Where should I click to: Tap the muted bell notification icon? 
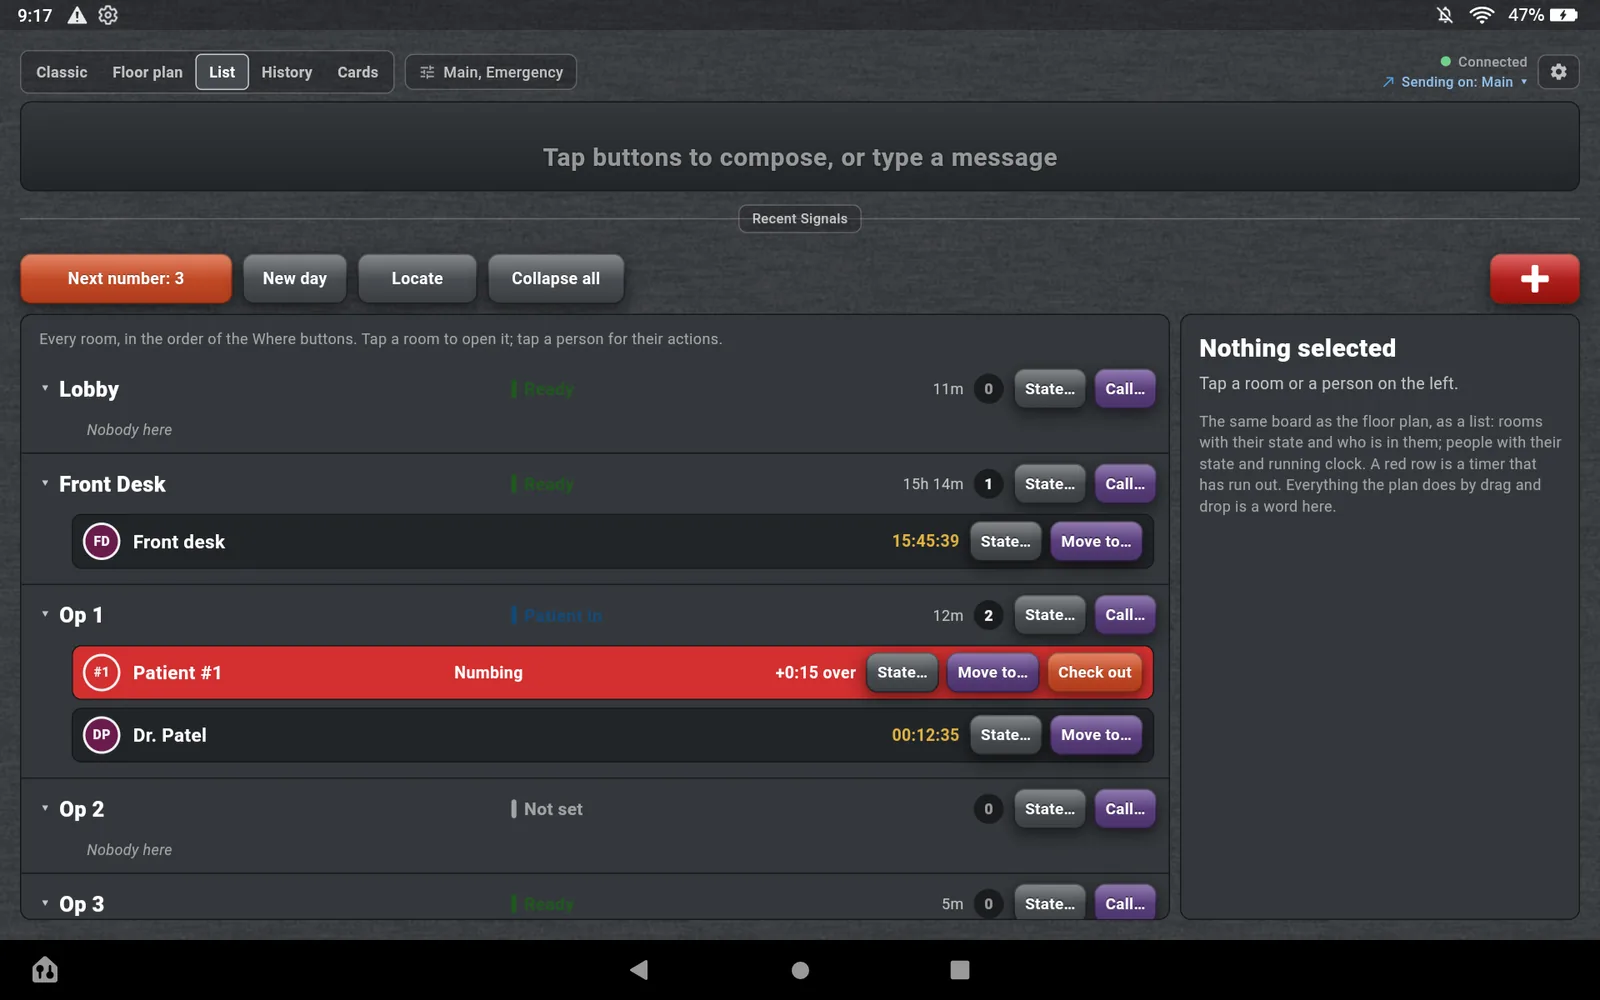1445,15
